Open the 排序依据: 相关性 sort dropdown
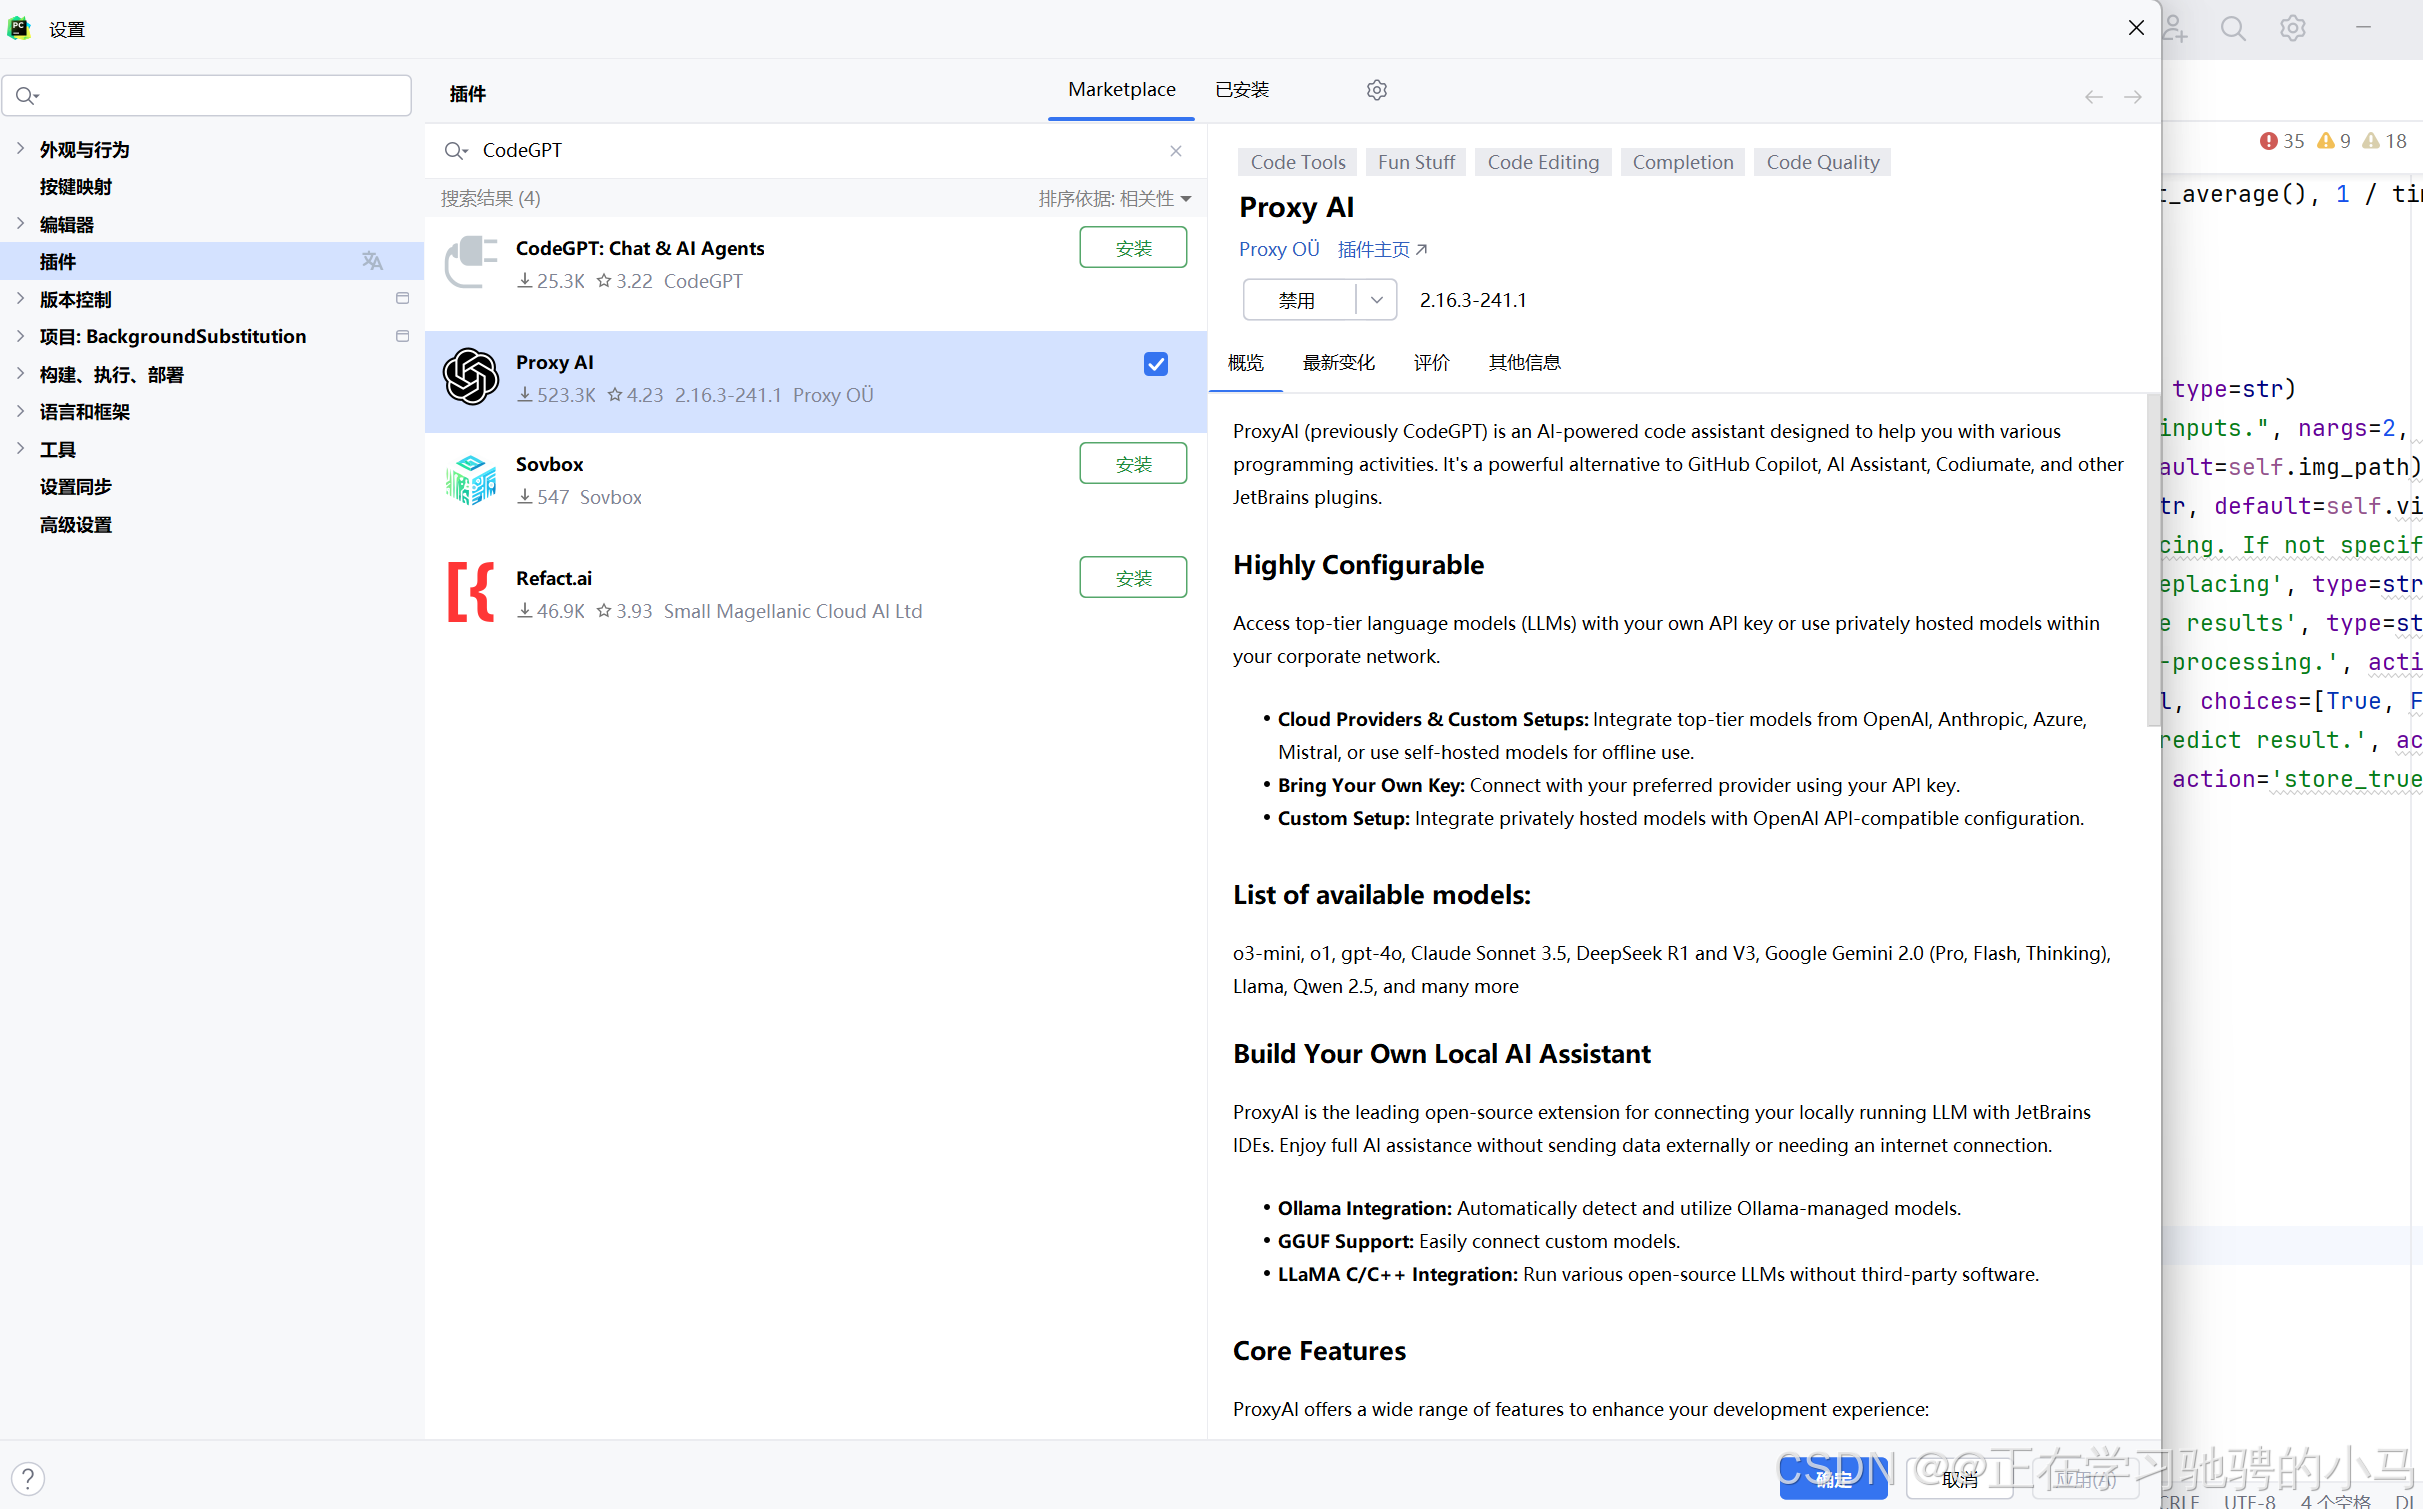The width and height of the screenshot is (2423, 1509). 1114,199
